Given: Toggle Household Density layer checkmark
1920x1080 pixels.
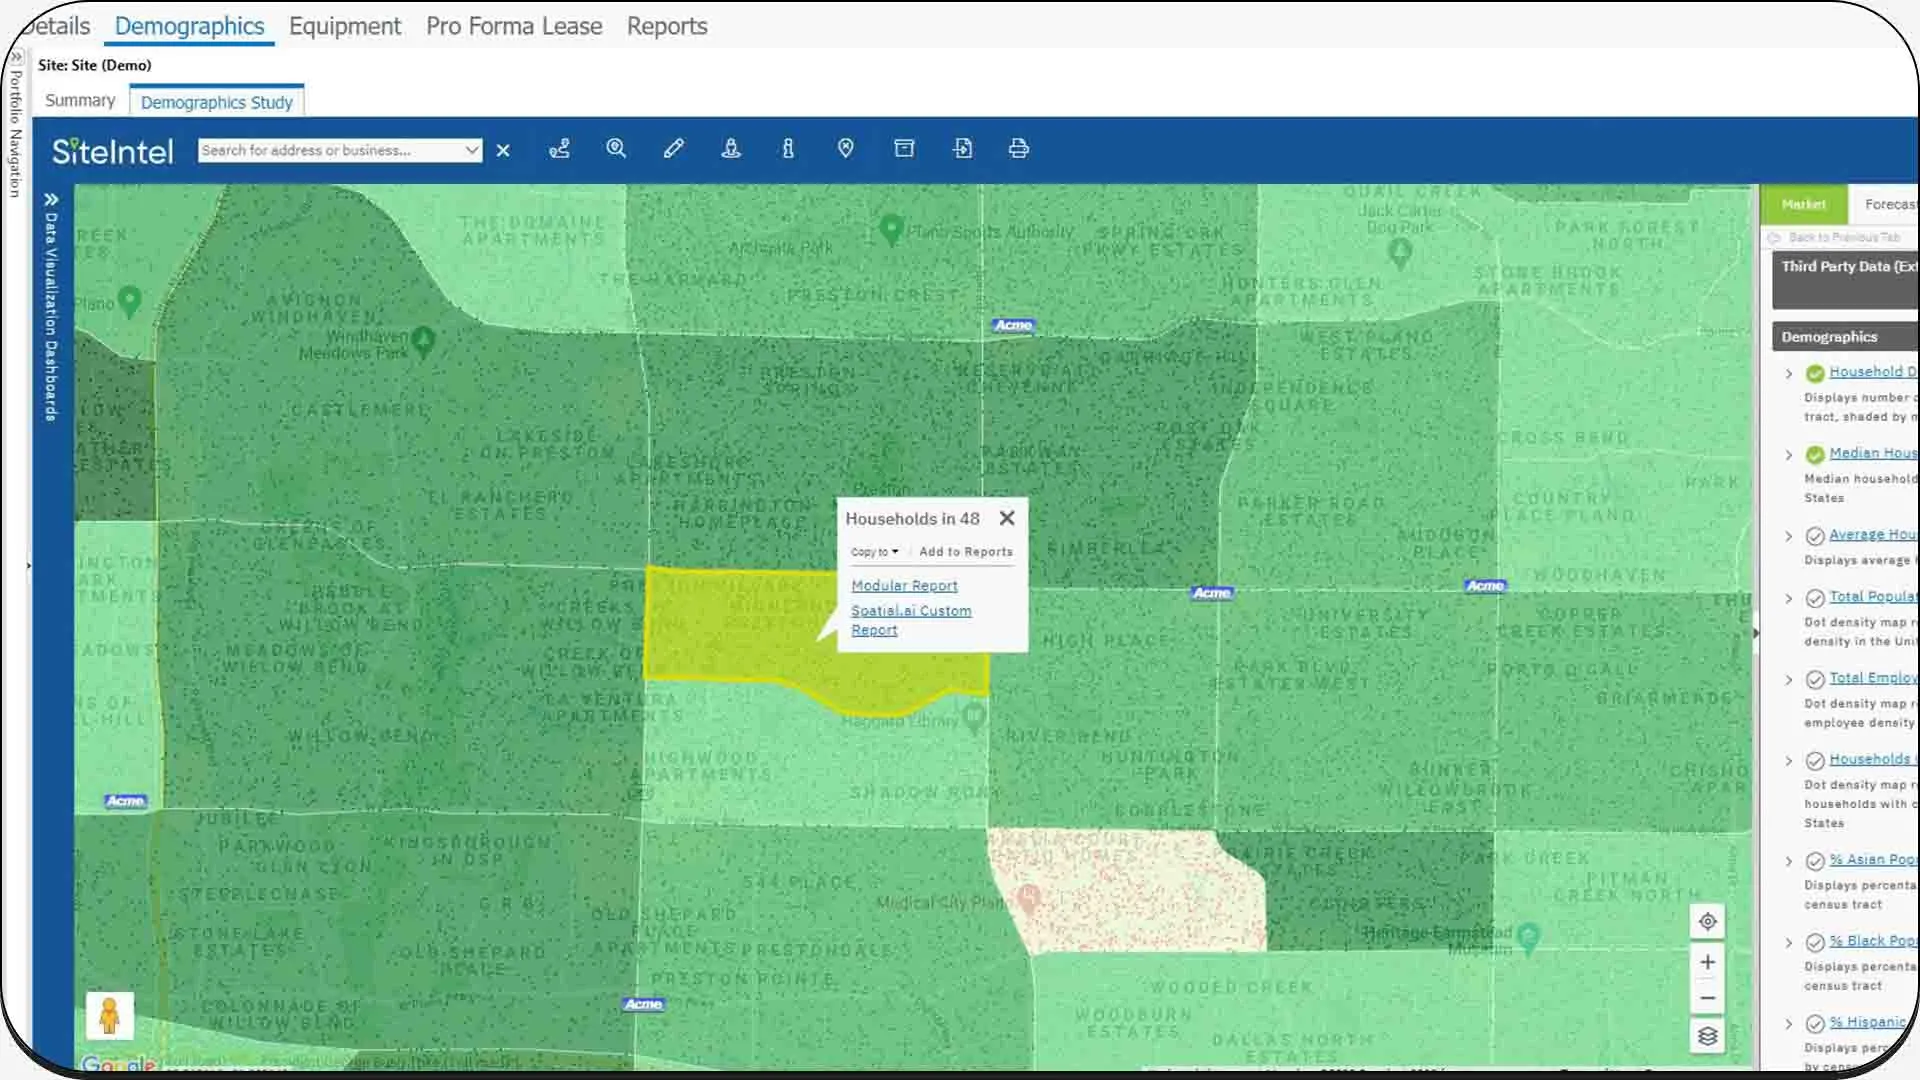Looking at the screenshot, I should point(1815,373).
